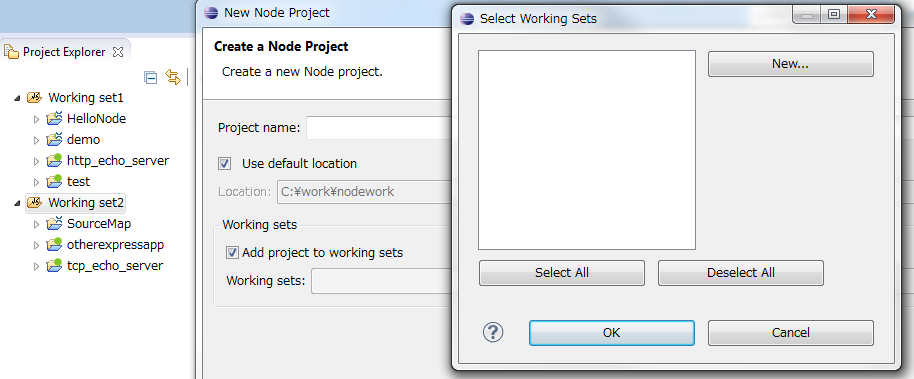Uncheck Use default location
The height and width of the screenshot is (379, 914).
[224, 163]
